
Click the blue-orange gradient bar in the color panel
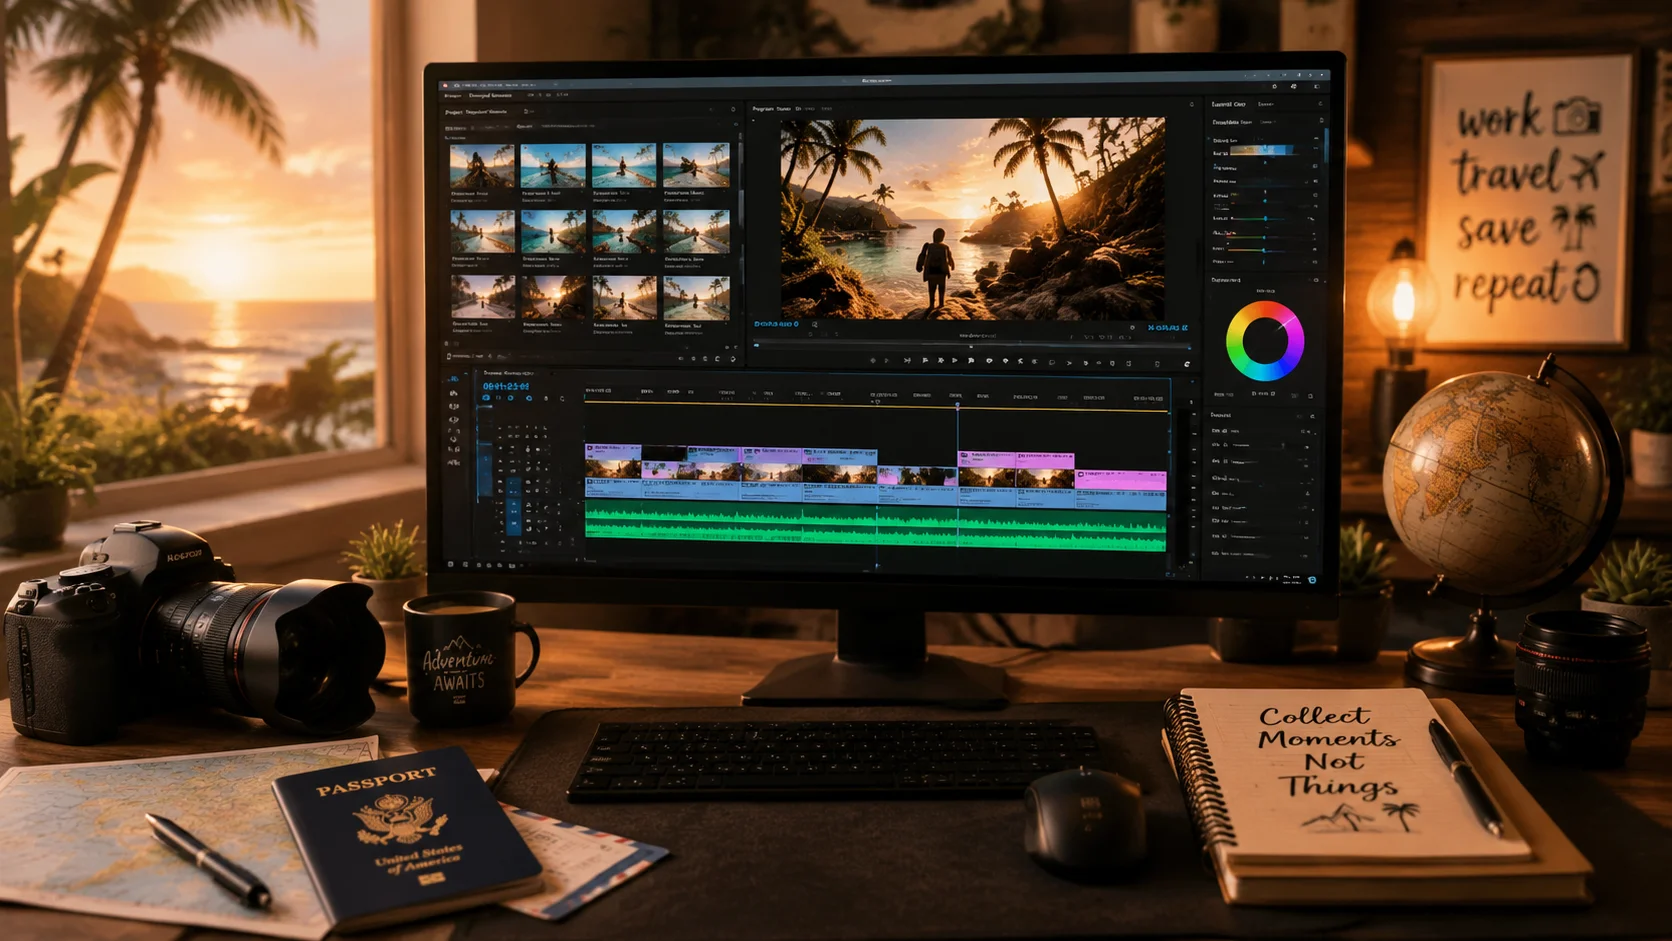1262,150
